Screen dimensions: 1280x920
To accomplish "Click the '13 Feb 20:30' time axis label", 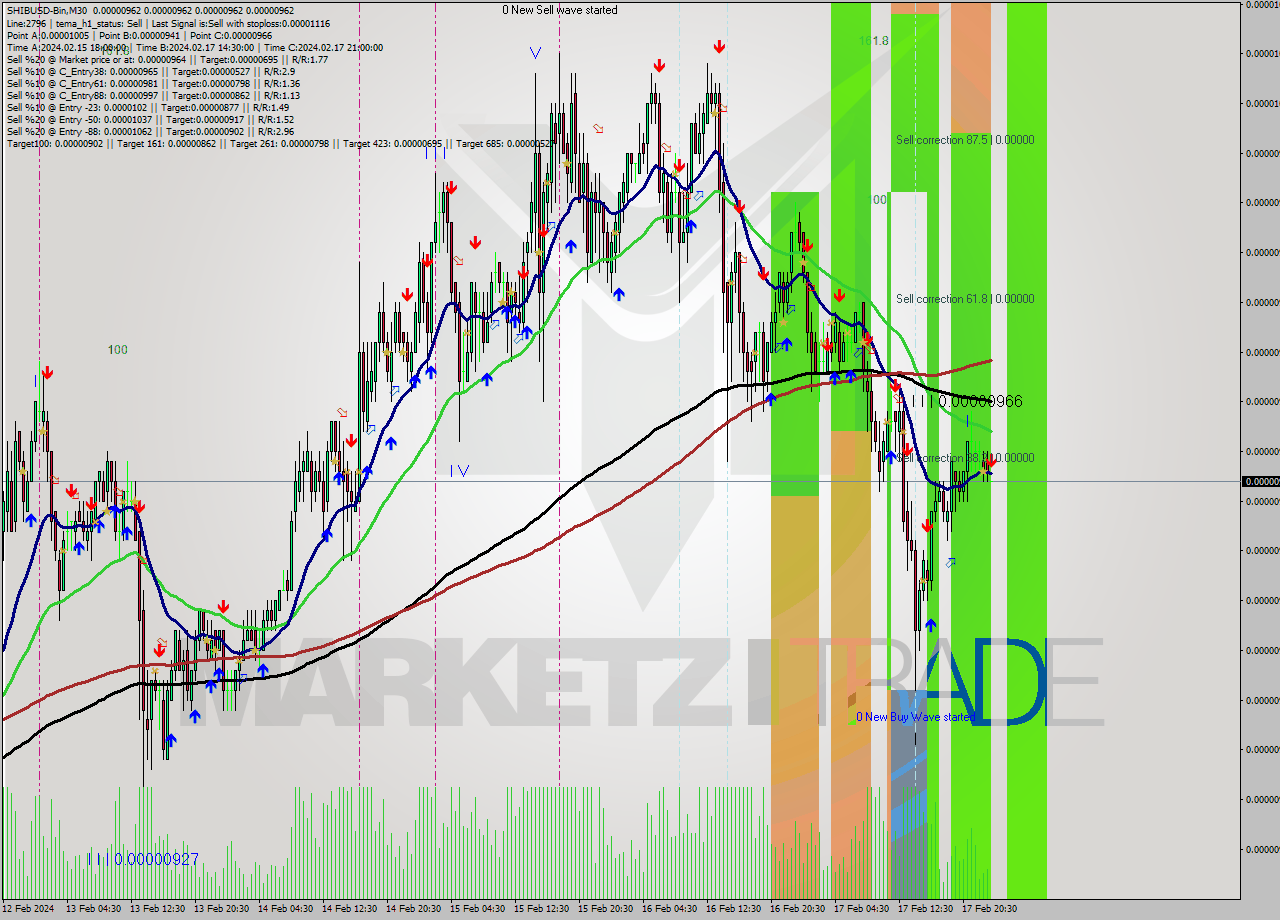I will 222,909.
